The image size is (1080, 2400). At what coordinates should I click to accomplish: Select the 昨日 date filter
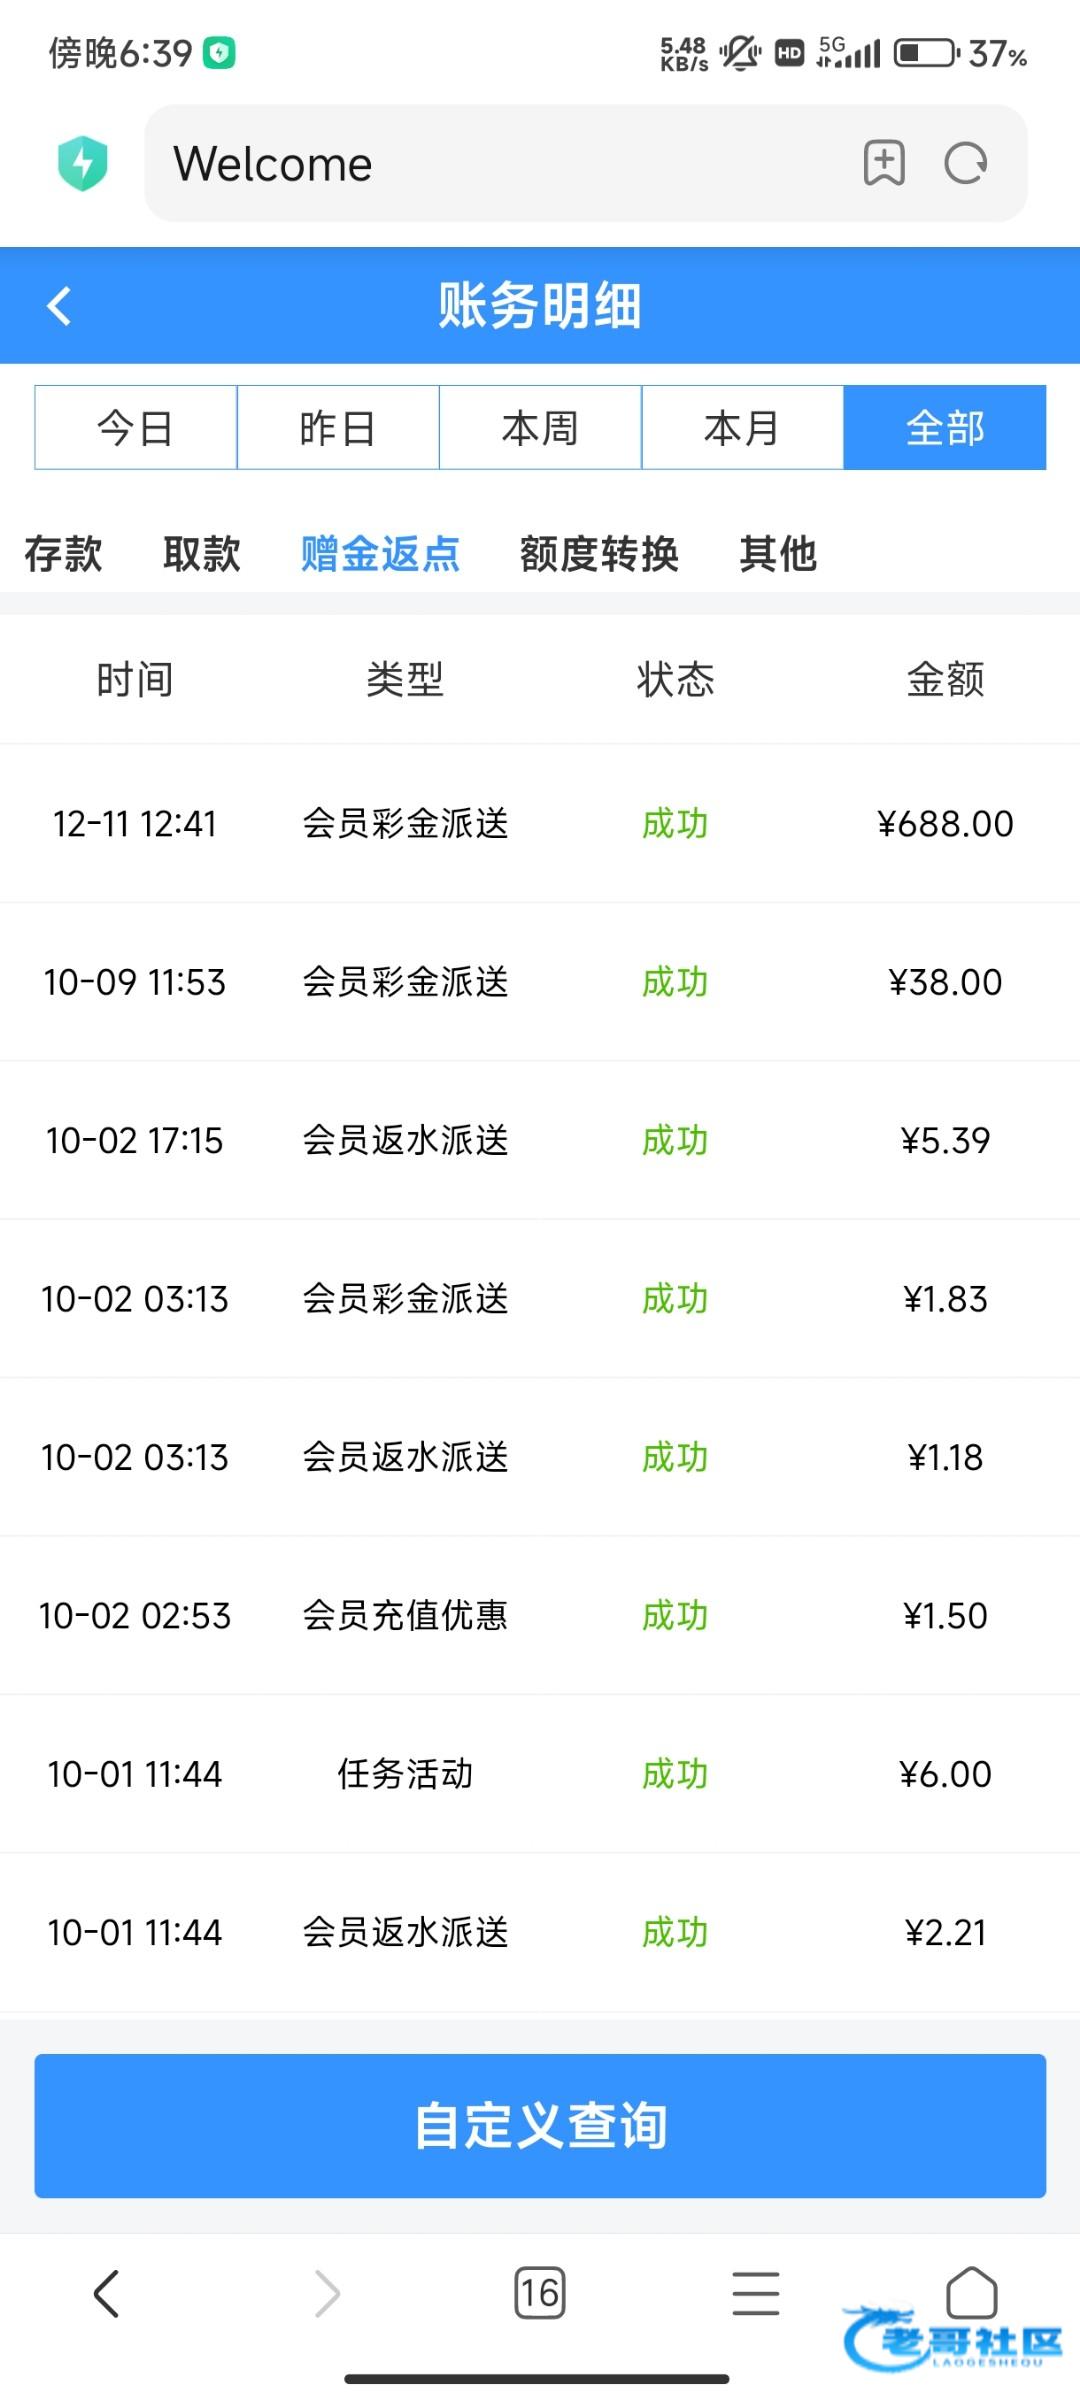click(x=338, y=428)
